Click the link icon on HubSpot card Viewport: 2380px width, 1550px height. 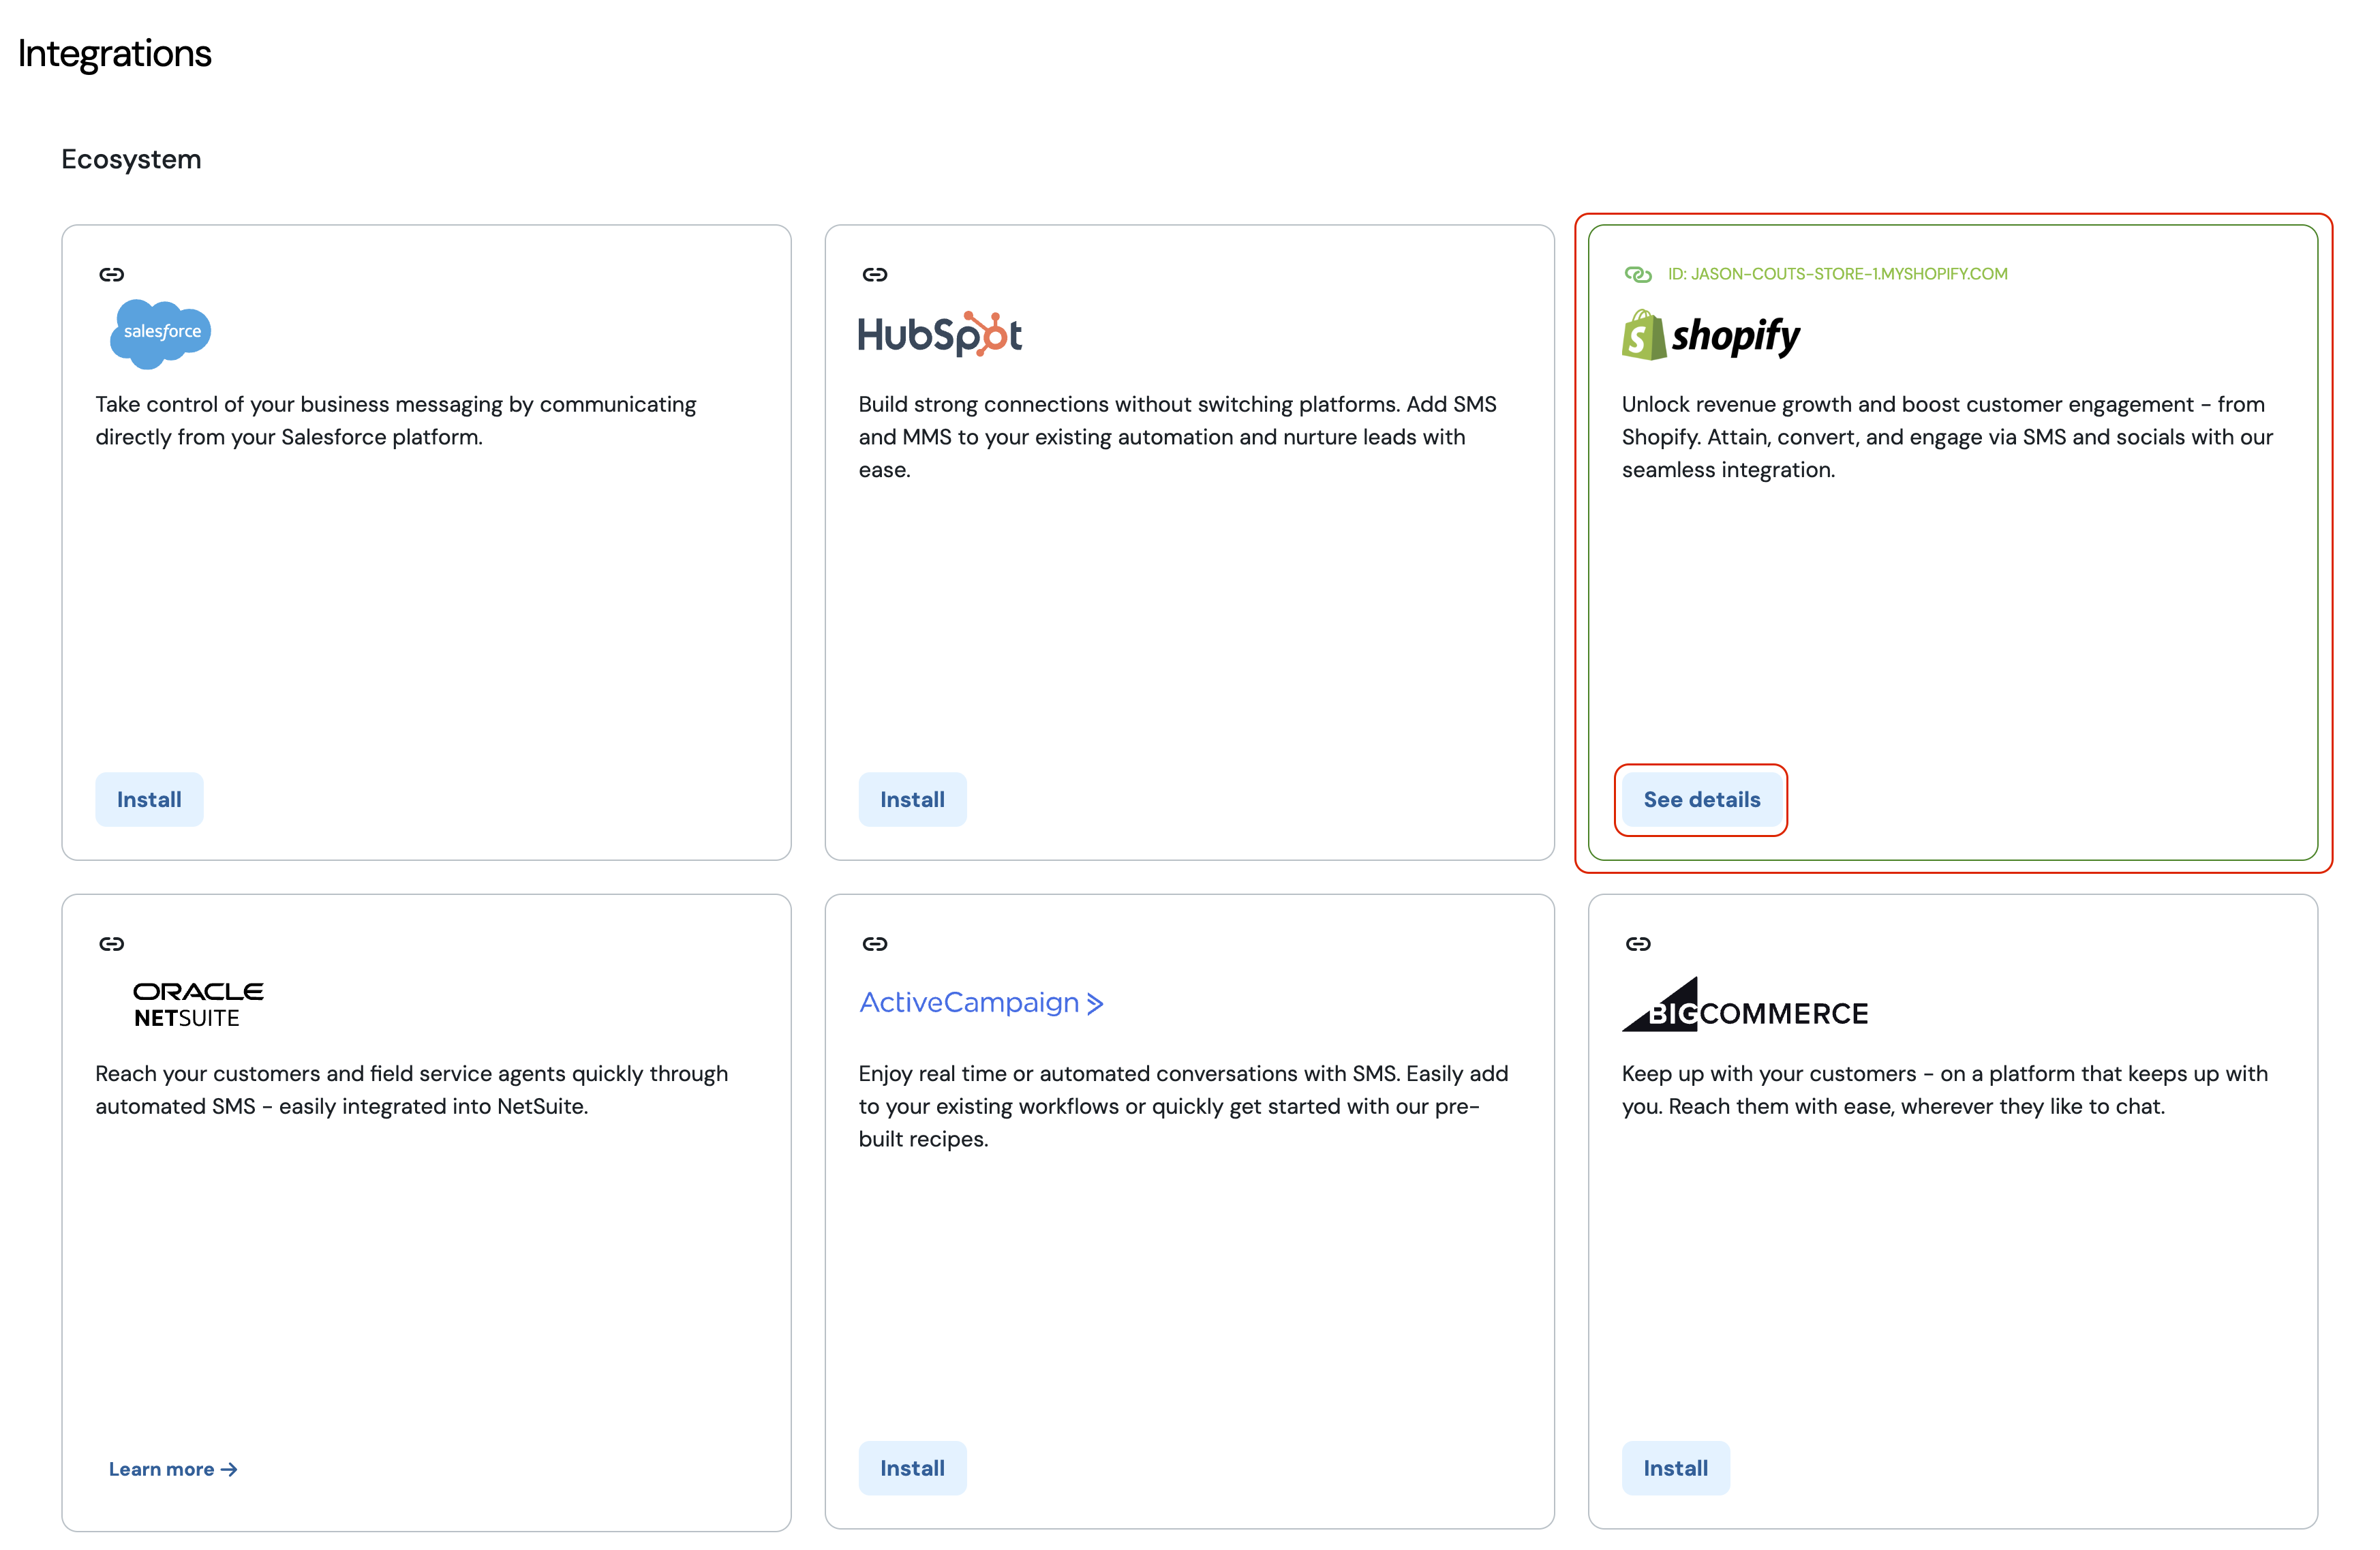tap(874, 274)
